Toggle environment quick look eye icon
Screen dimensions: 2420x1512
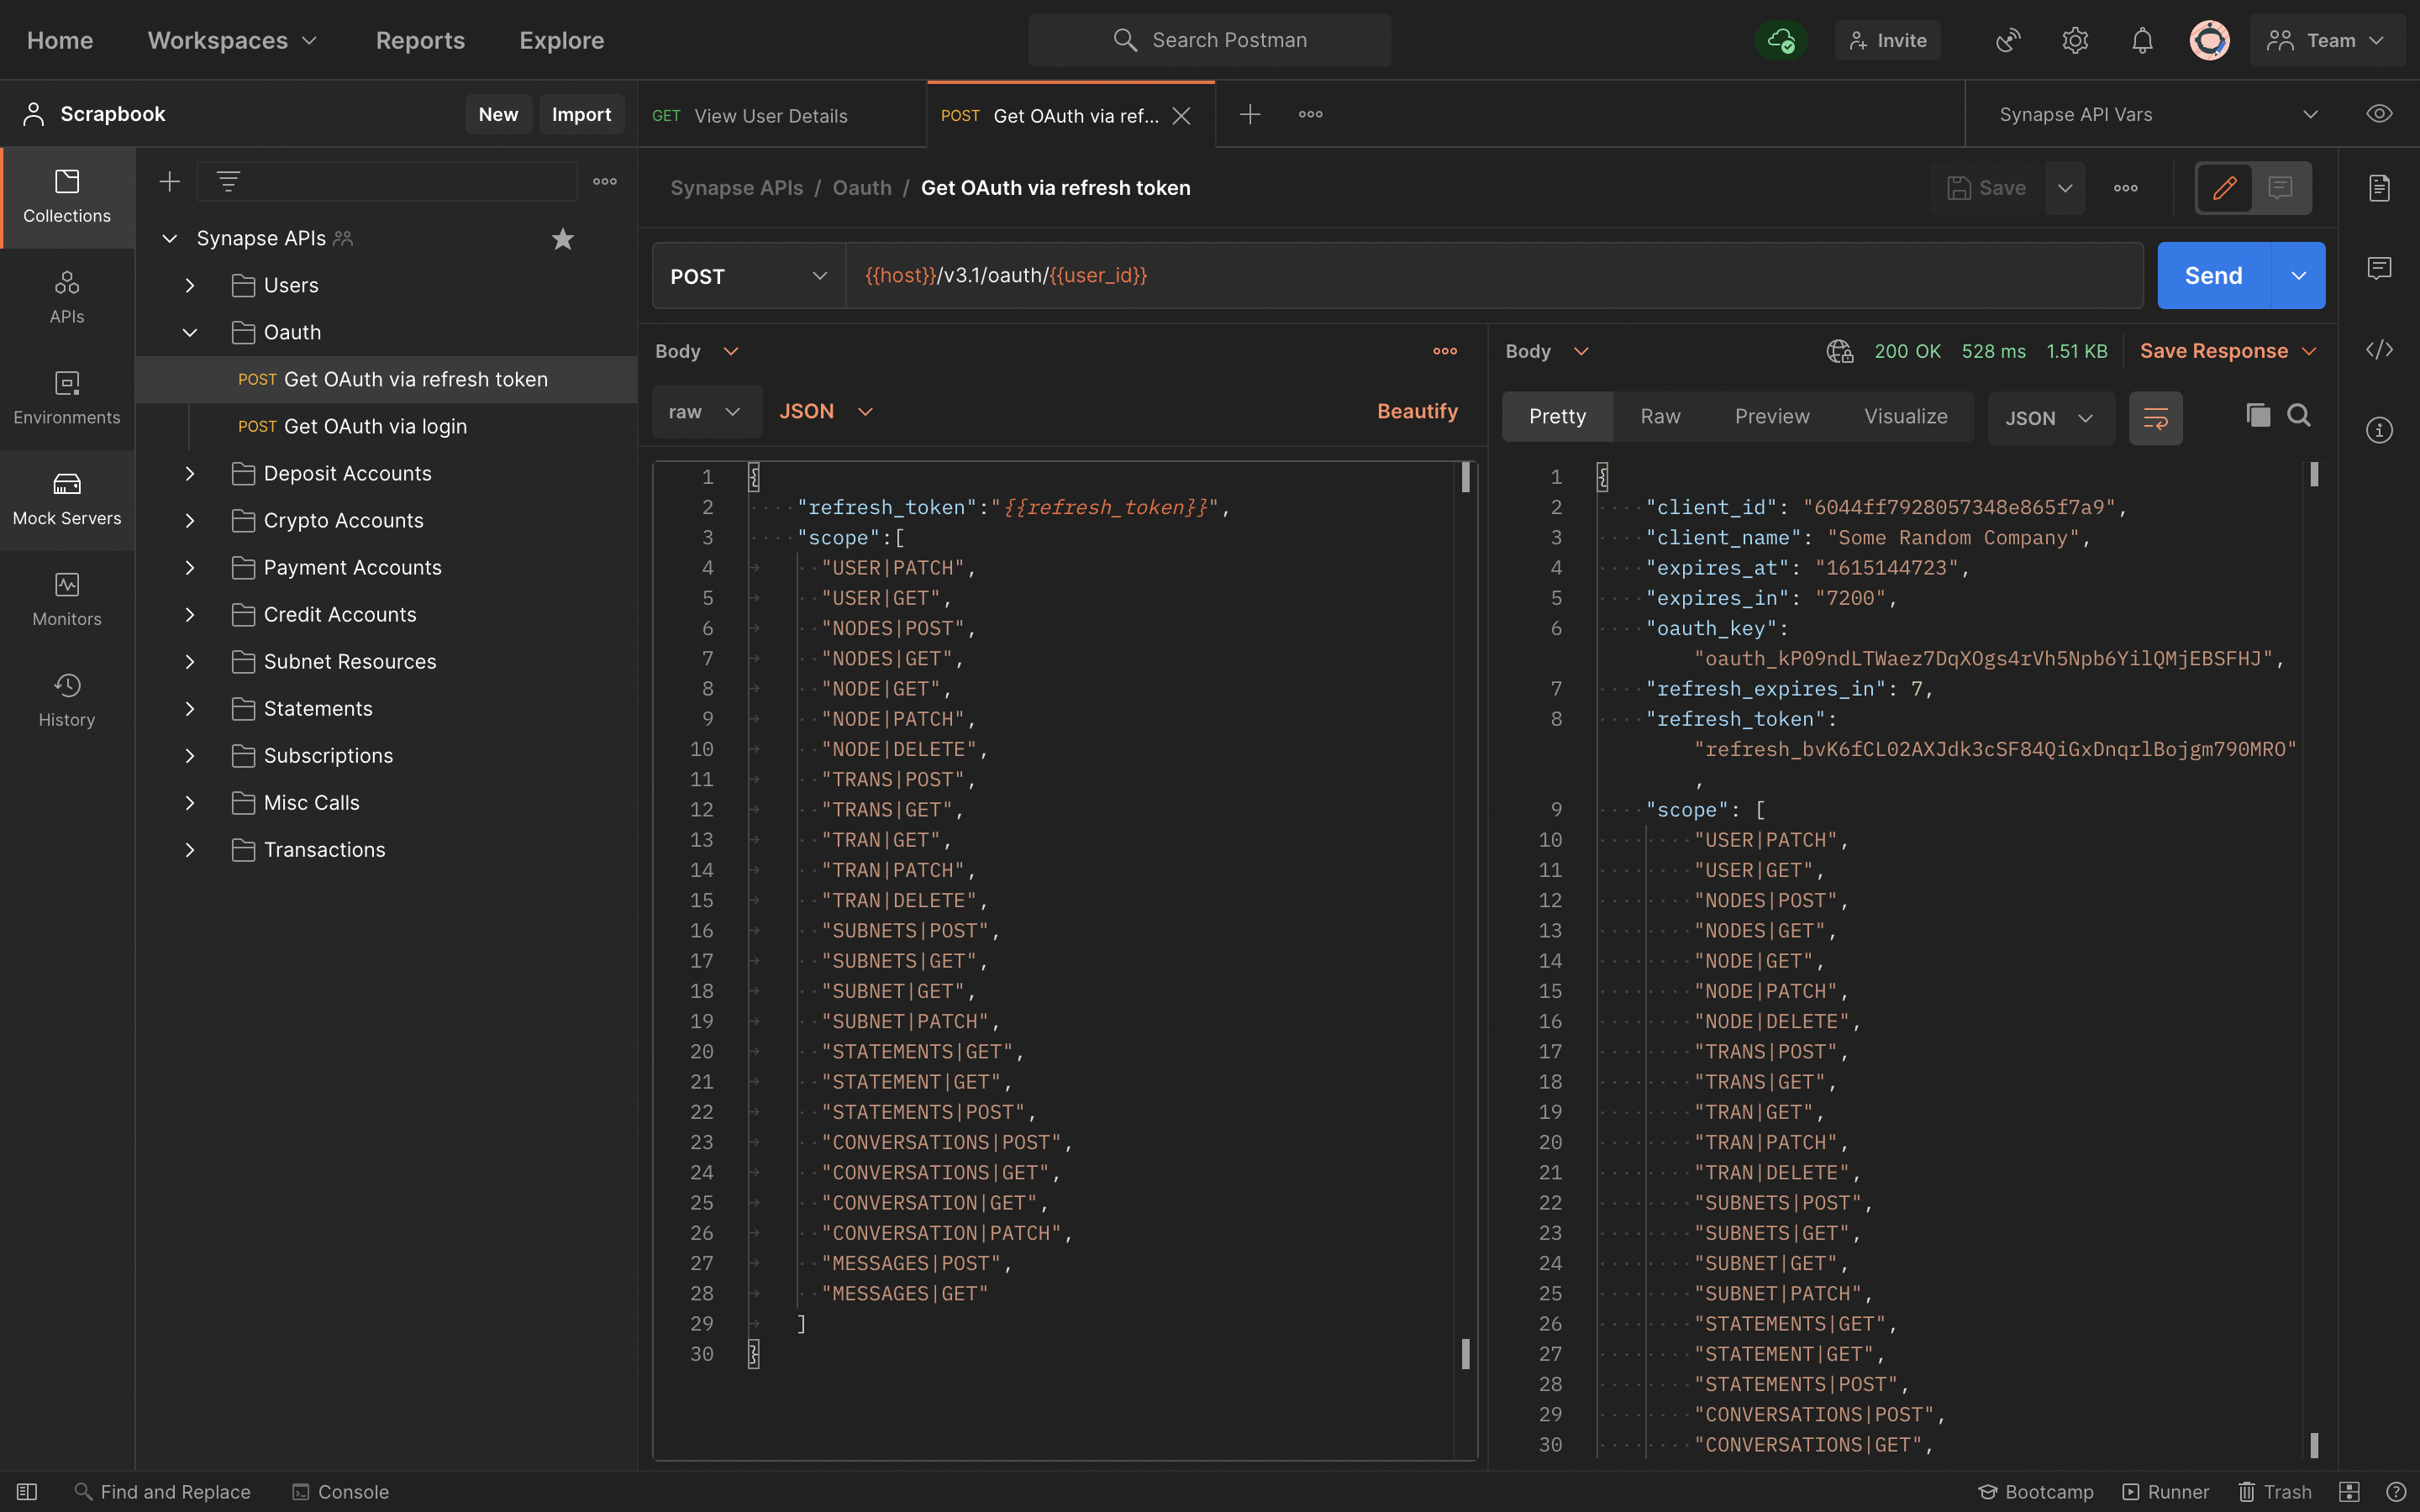coord(2379,114)
